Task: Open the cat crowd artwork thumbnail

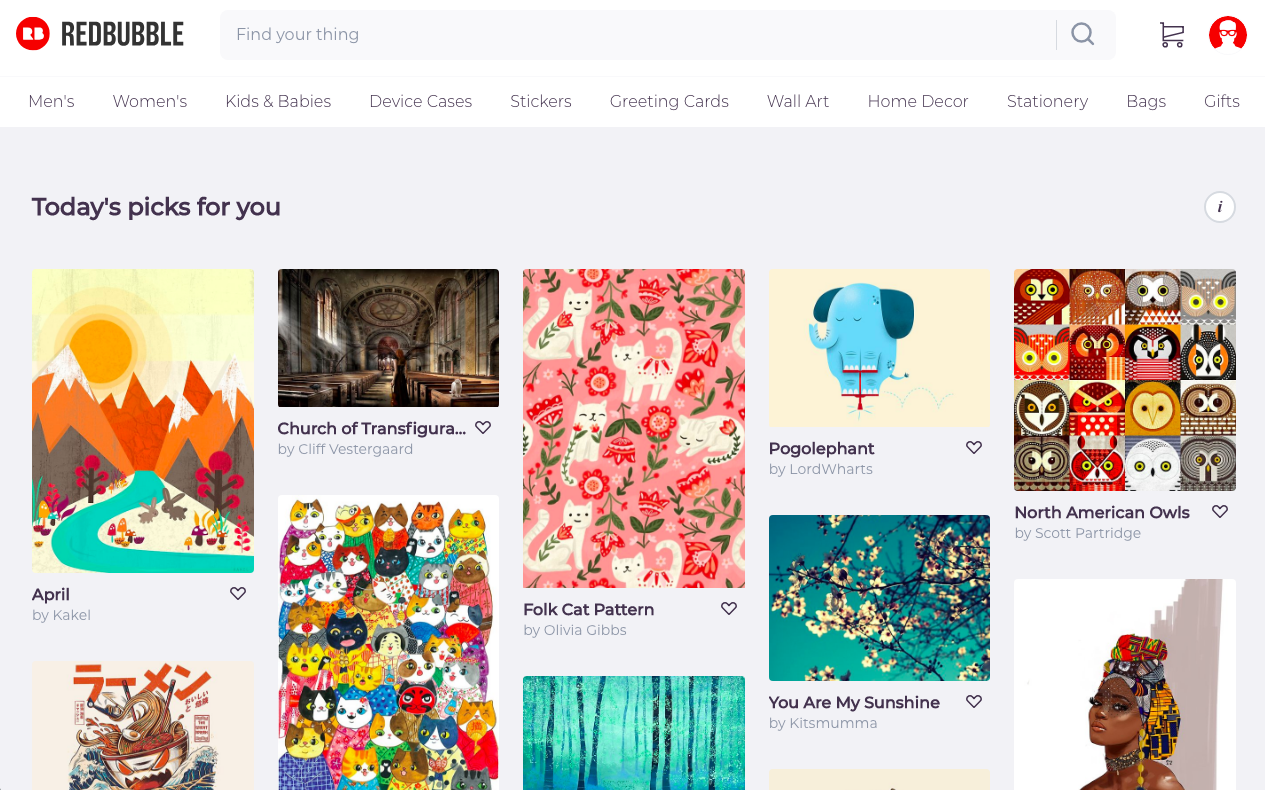Action: point(388,640)
